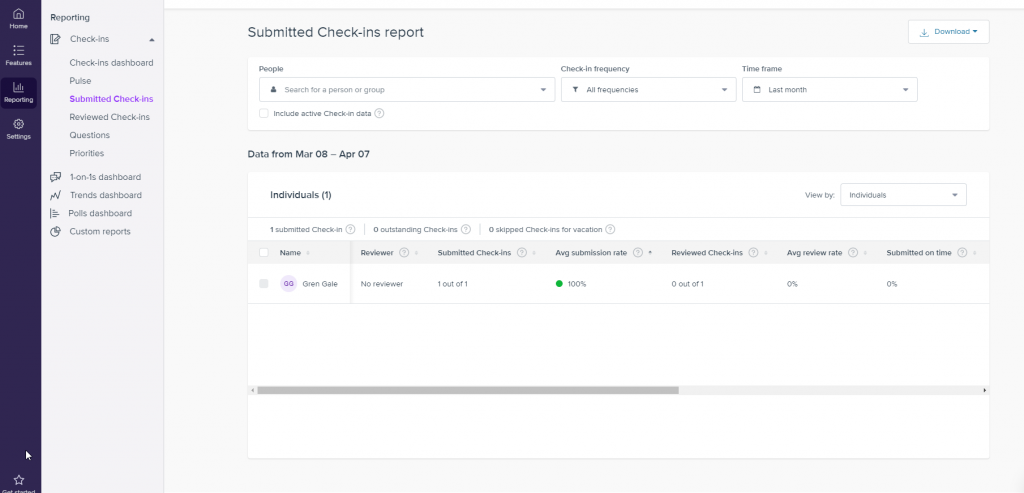Click the Trends dashboard line chart icon

pyautogui.click(x=56, y=195)
